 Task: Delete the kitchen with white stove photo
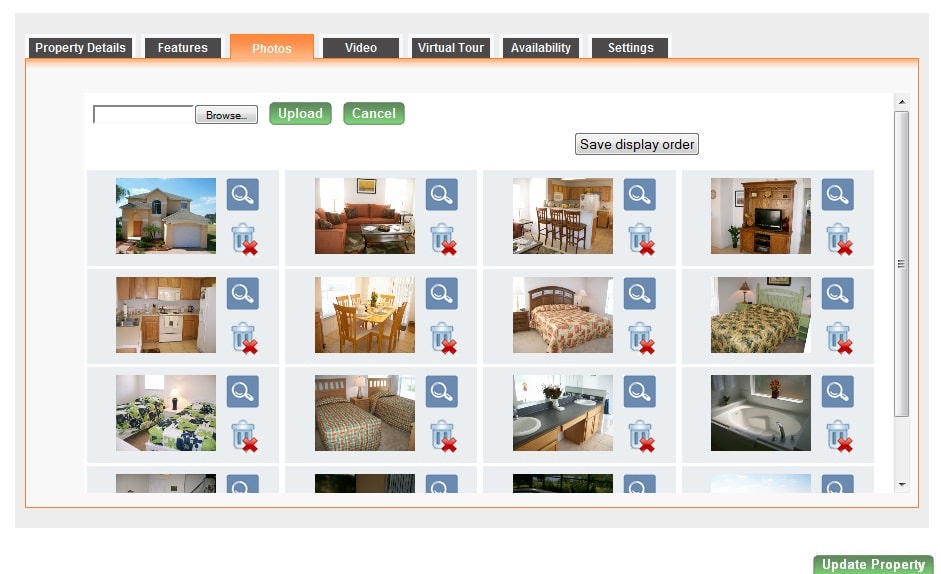244,338
